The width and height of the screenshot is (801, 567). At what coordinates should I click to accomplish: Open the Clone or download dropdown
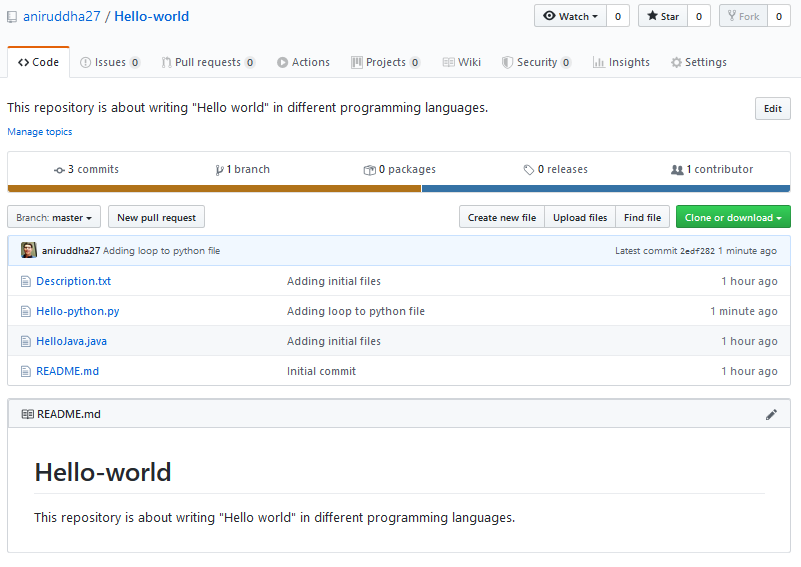(732, 217)
